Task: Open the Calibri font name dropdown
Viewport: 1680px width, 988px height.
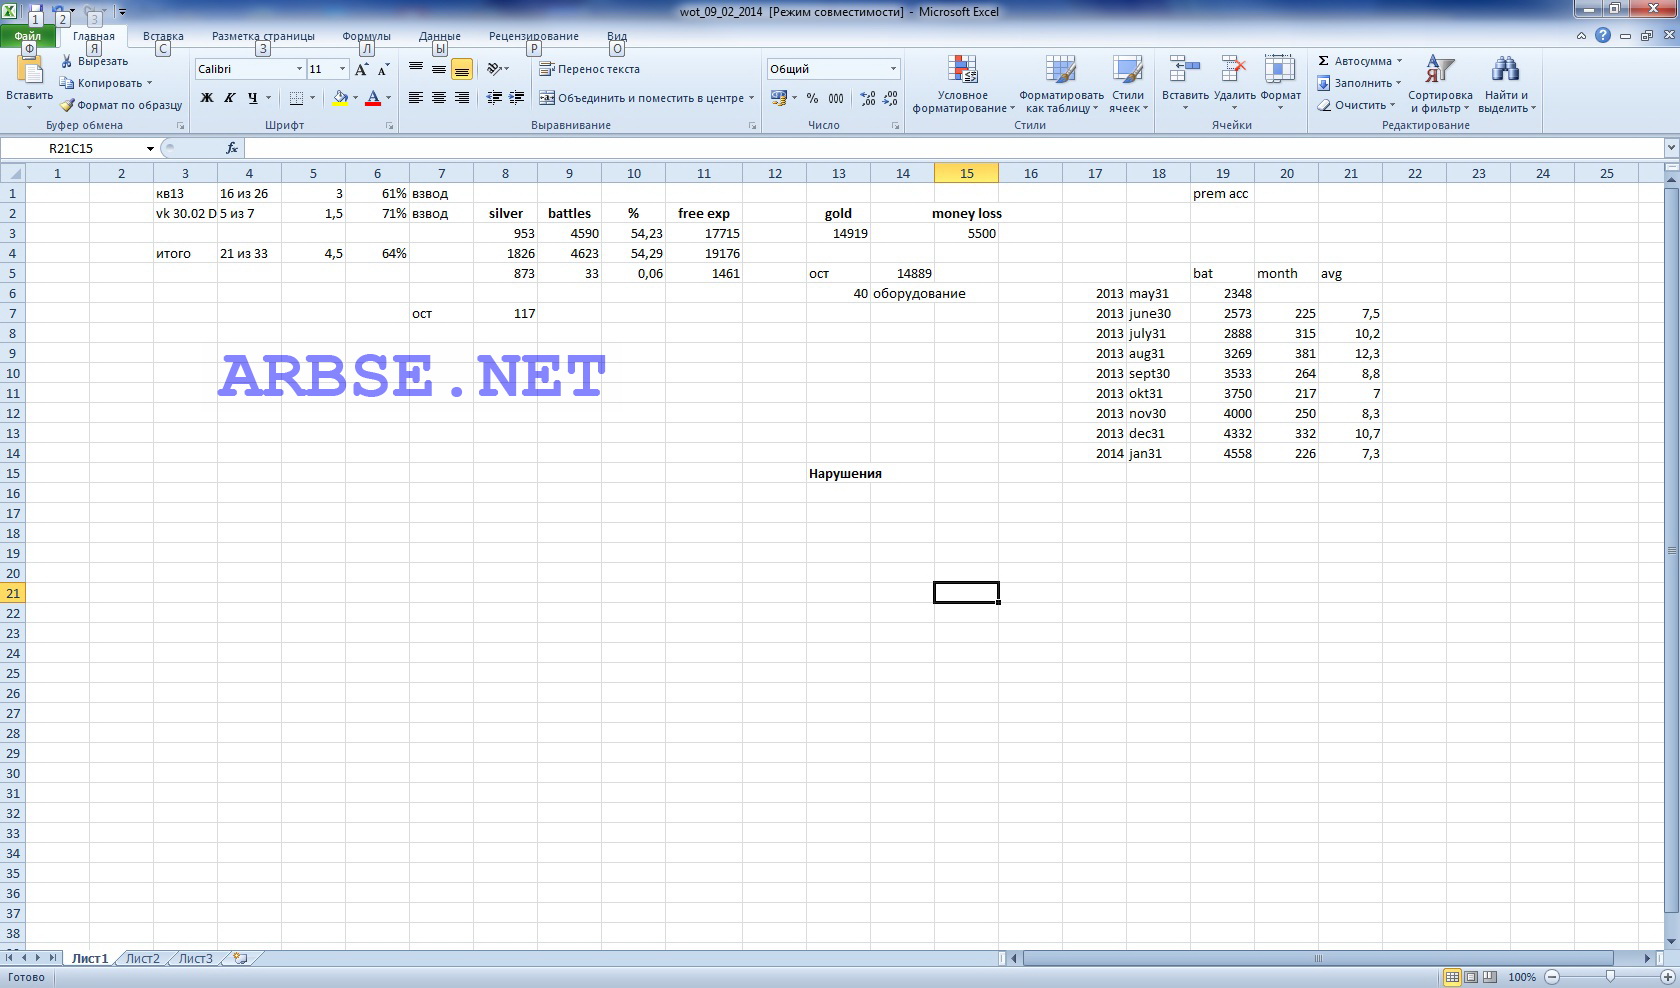Action: pyautogui.click(x=299, y=69)
